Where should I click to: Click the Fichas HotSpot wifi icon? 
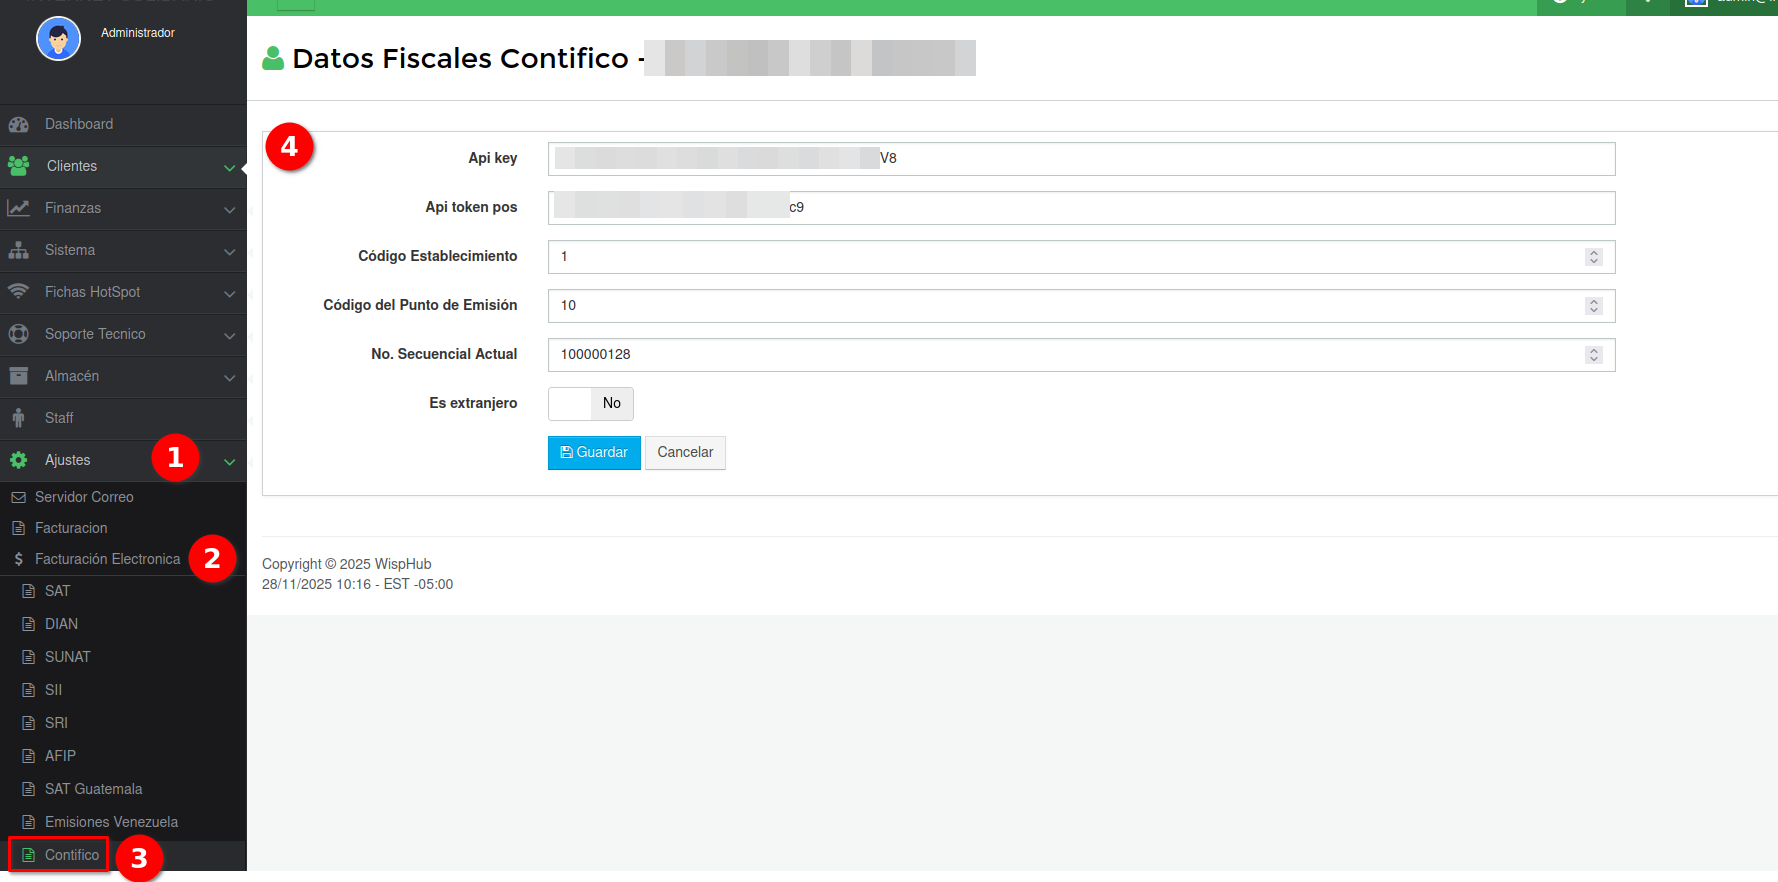18,292
